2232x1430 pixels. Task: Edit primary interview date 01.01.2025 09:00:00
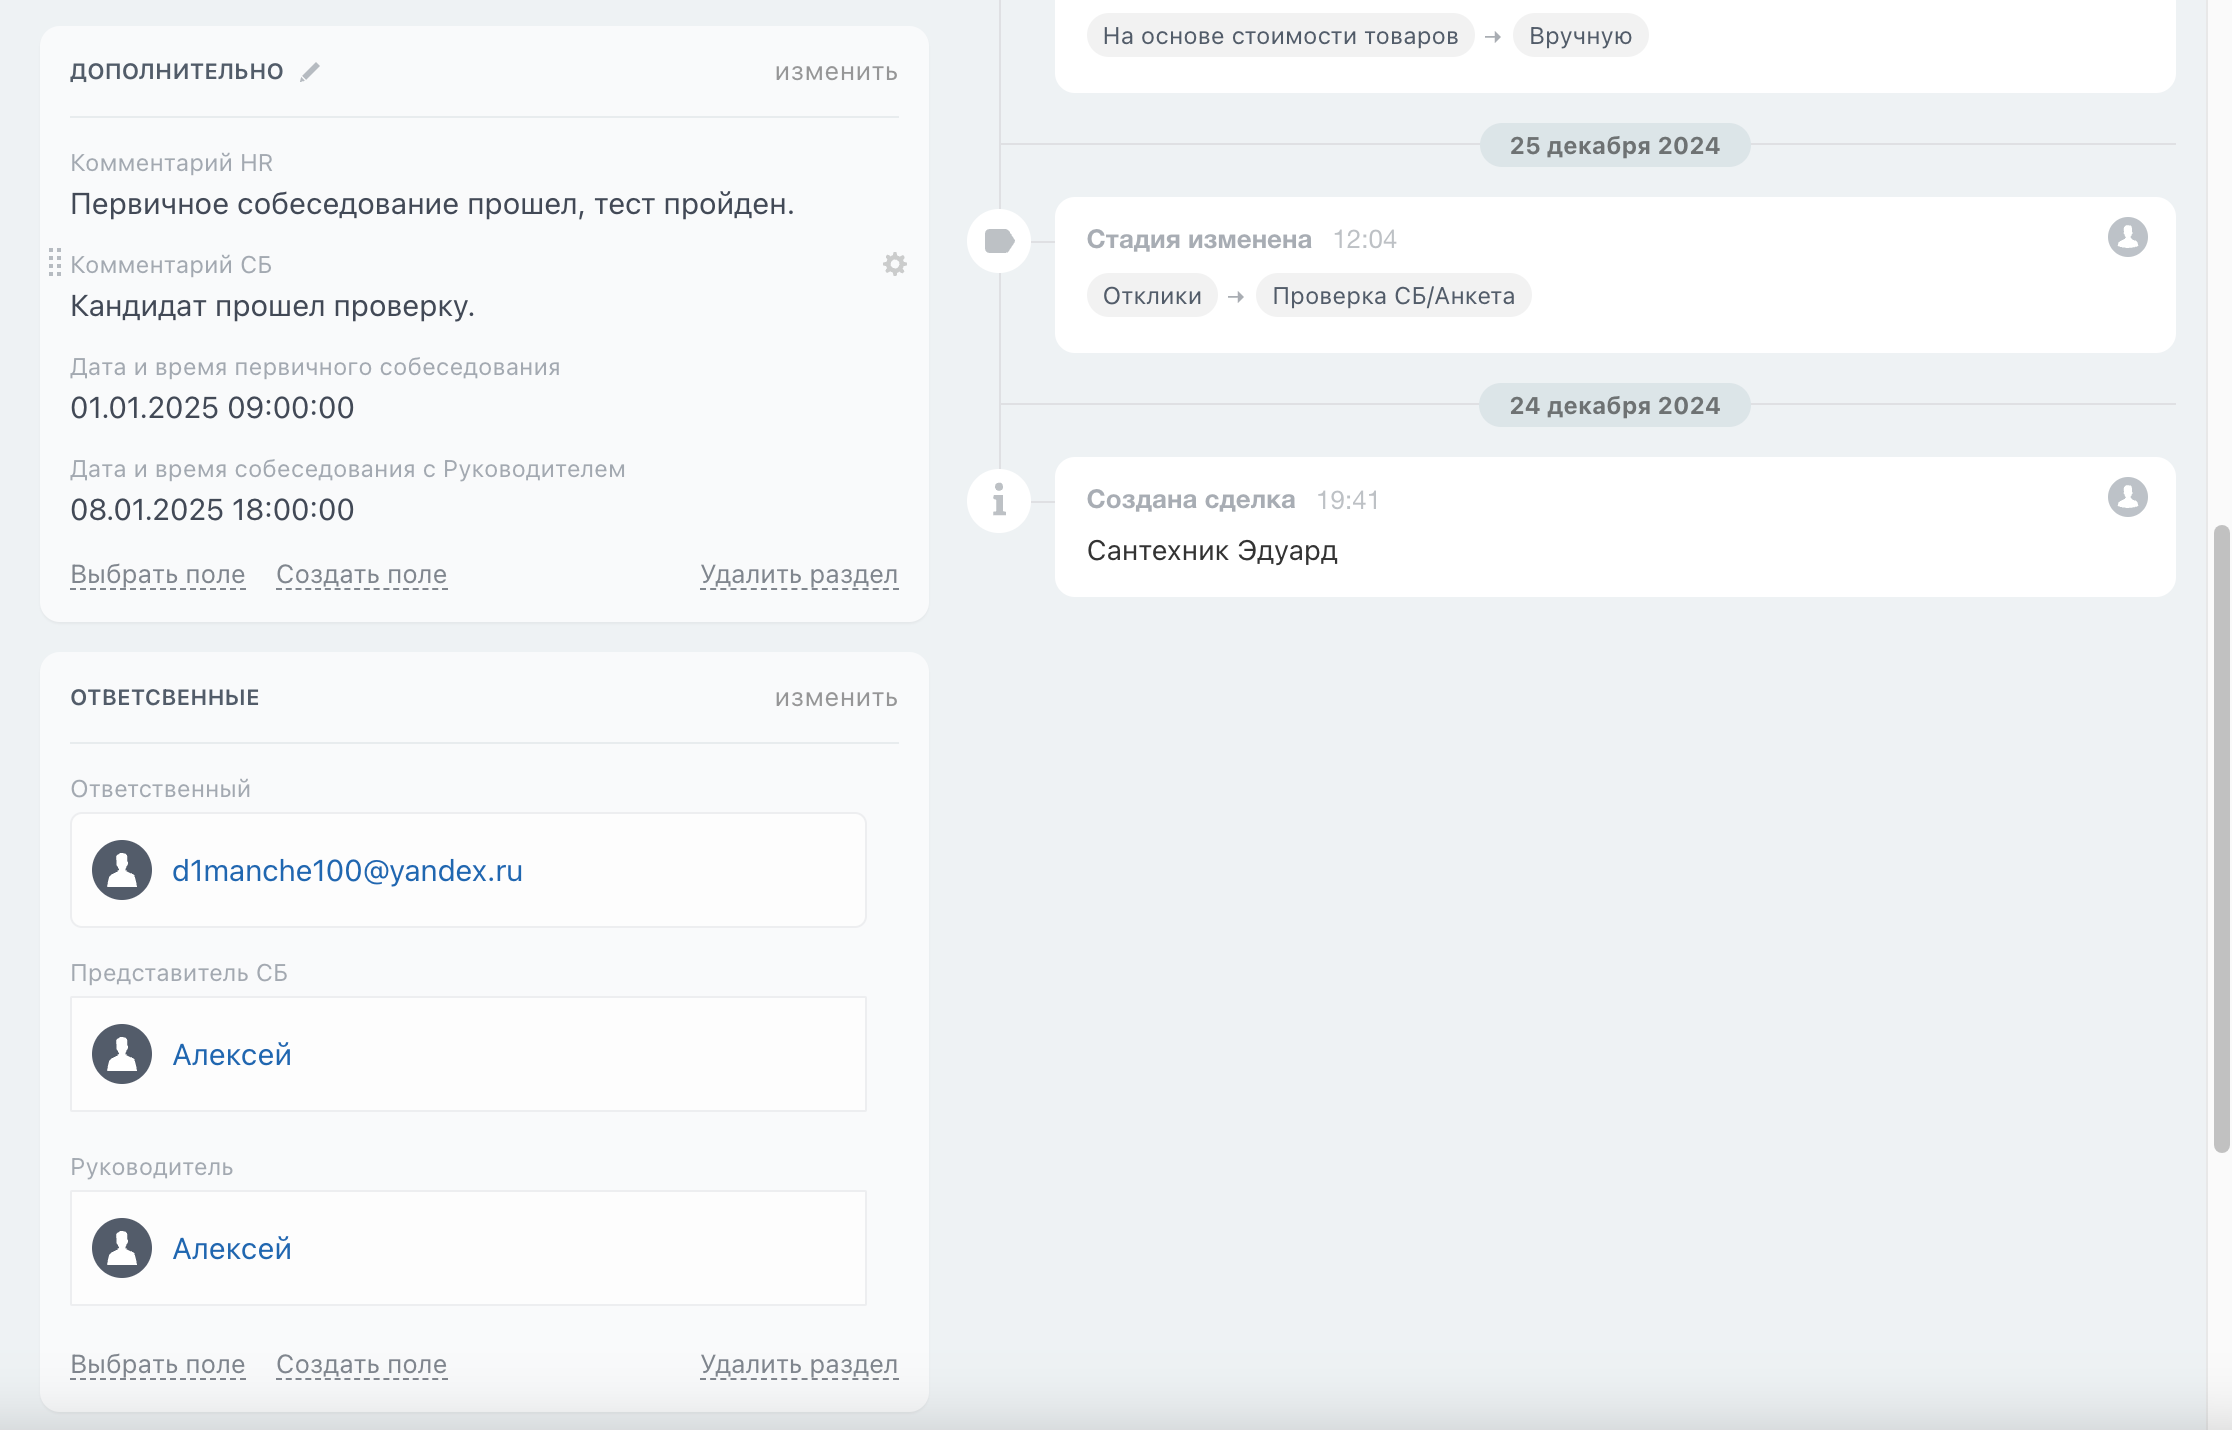click(x=212, y=408)
